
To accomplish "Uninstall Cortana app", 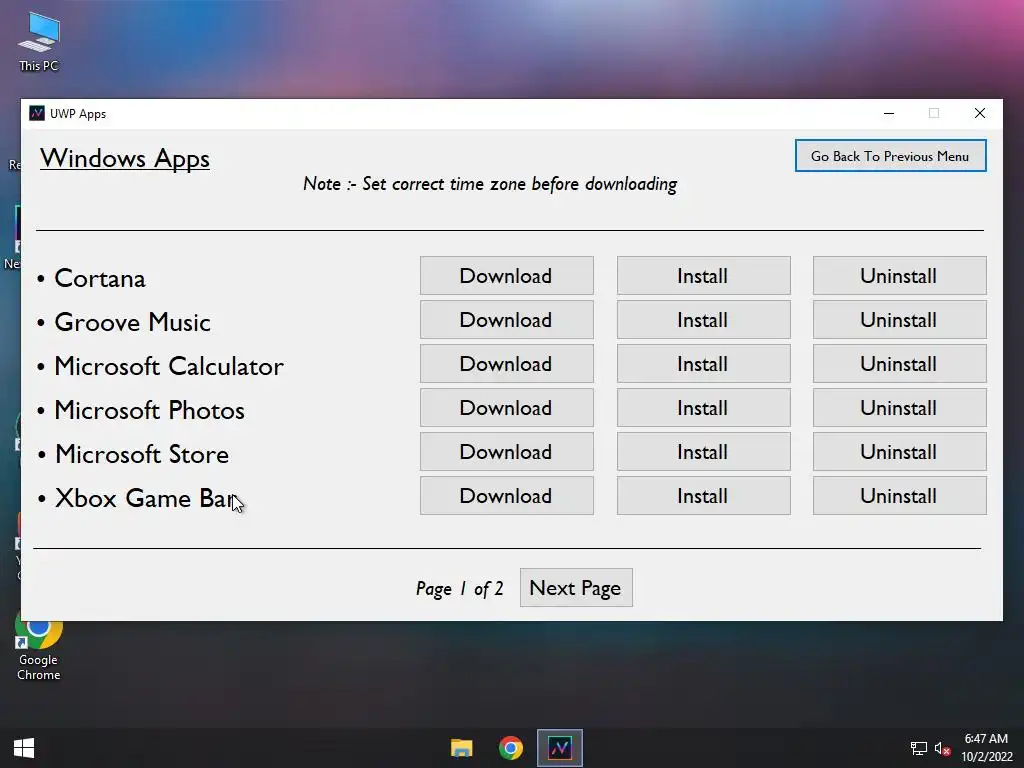I will click(899, 276).
